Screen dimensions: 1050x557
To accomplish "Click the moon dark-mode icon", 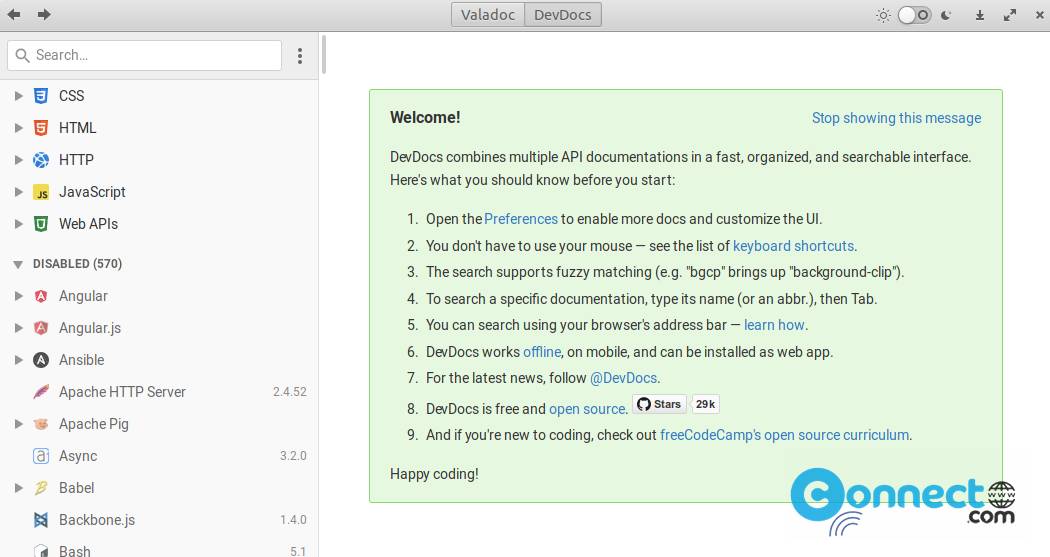I will pos(946,15).
